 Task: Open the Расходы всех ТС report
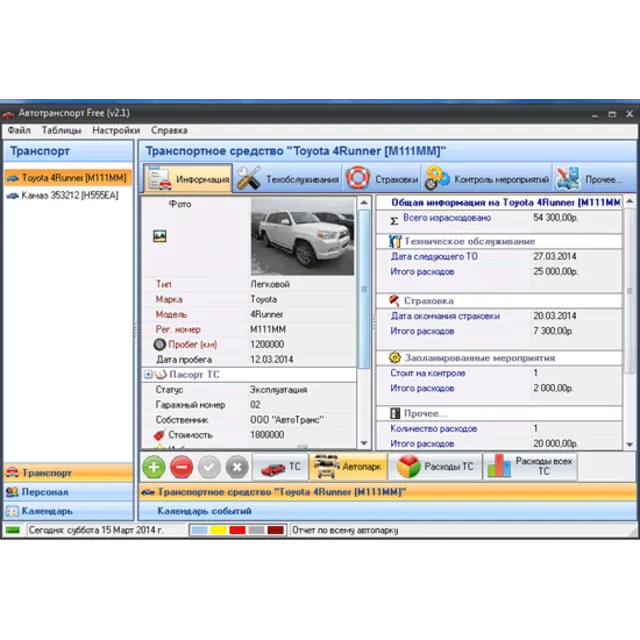[531, 467]
